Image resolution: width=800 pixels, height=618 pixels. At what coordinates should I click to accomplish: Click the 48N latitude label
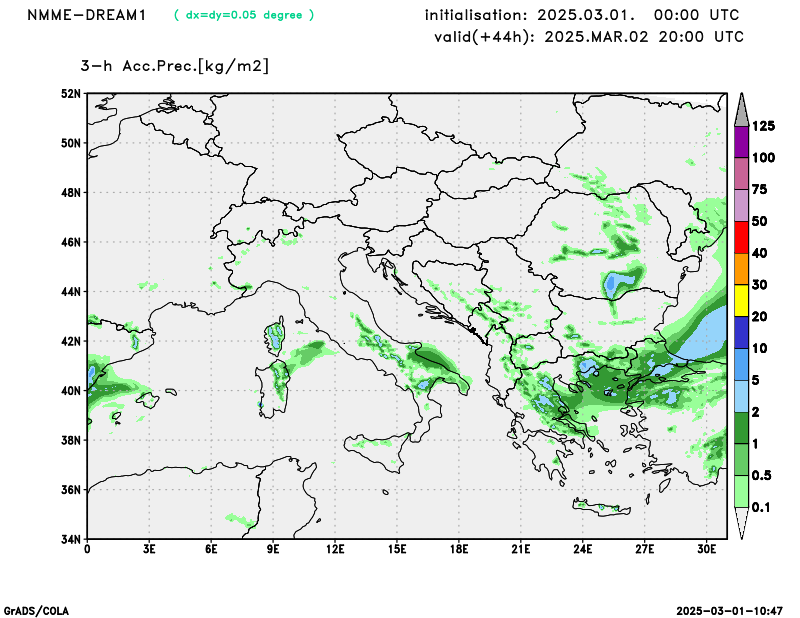click(71, 193)
